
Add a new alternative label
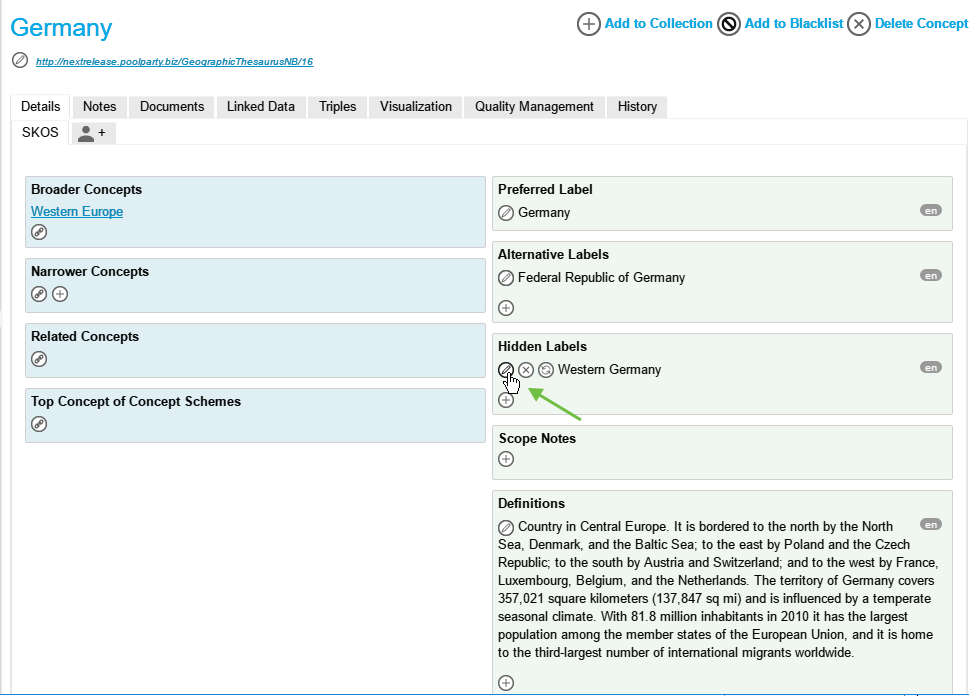[506, 308]
